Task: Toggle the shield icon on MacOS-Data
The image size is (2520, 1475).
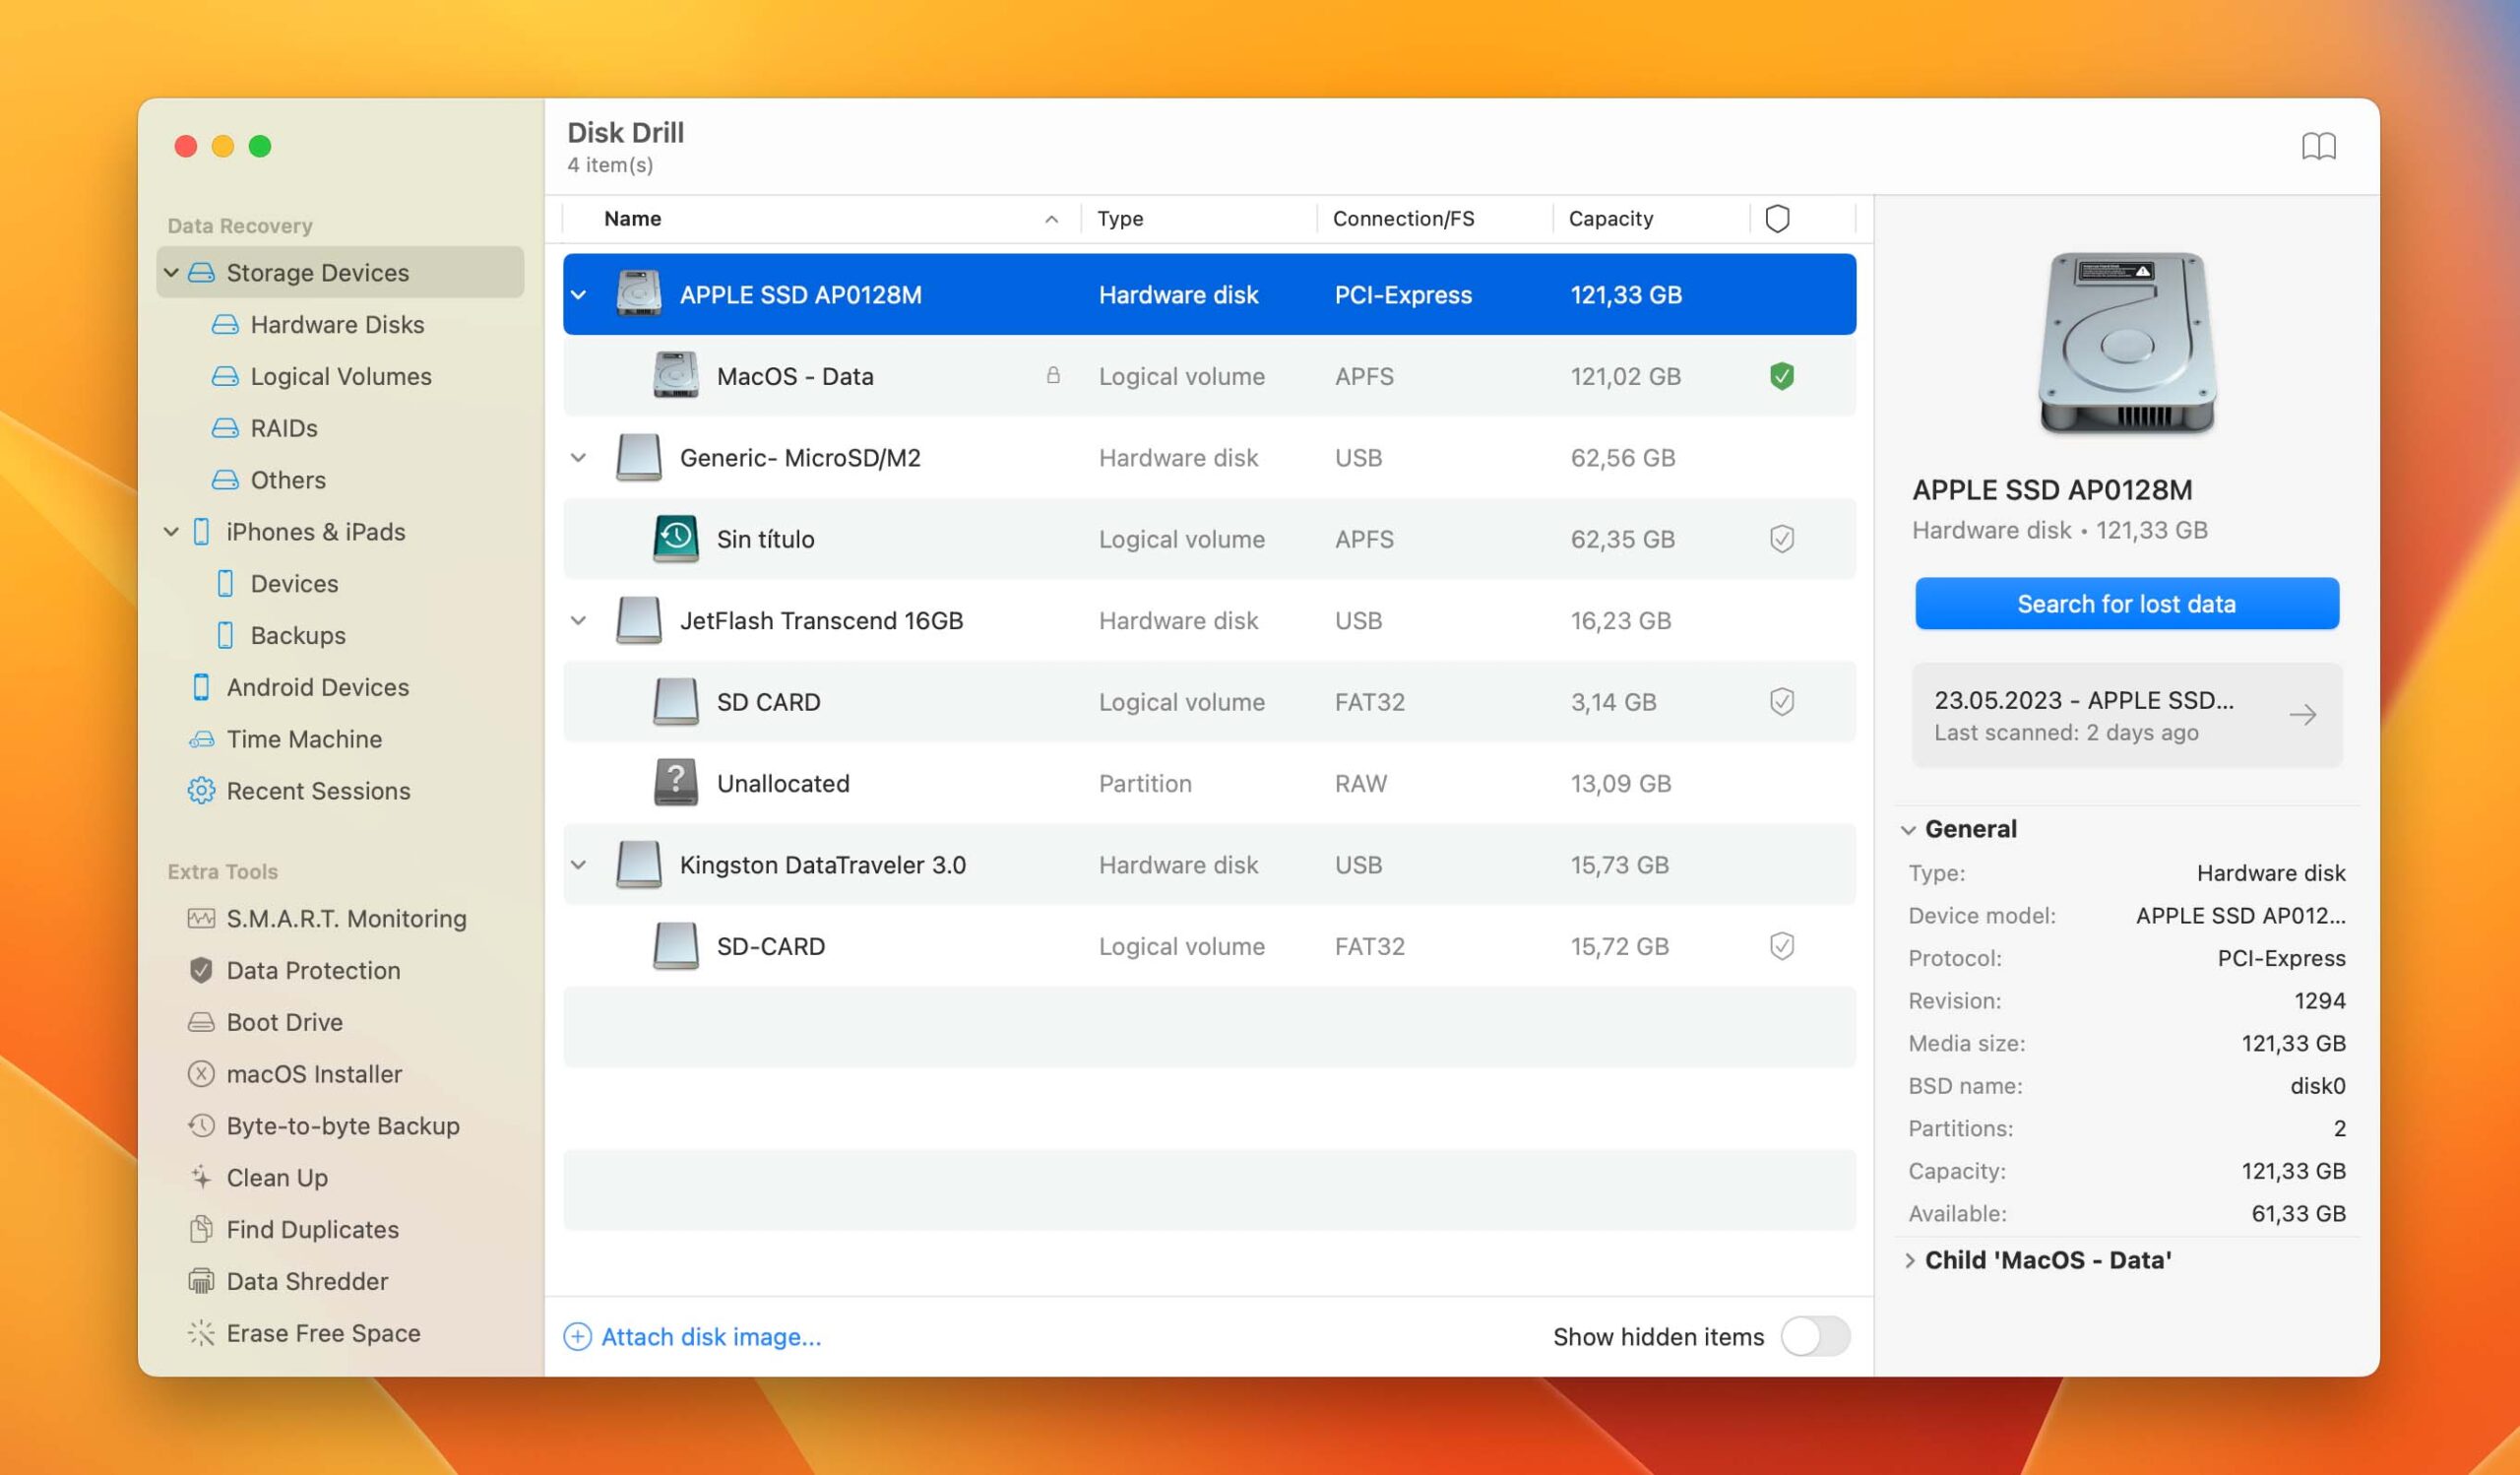Action: (1781, 374)
